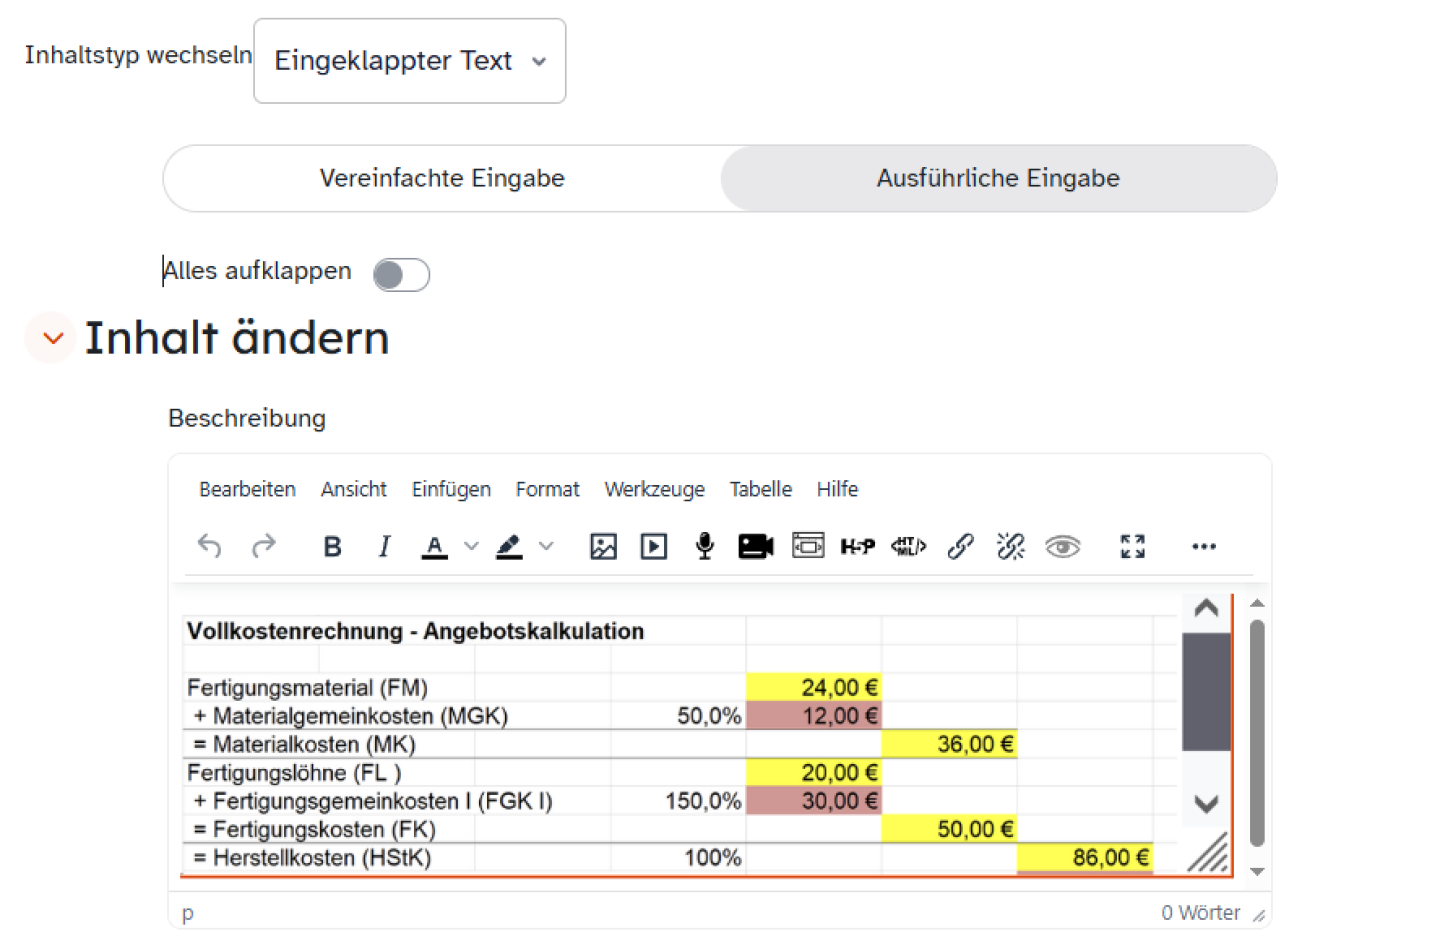
Task: Remove the link with the unlink icon
Action: [1011, 546]
